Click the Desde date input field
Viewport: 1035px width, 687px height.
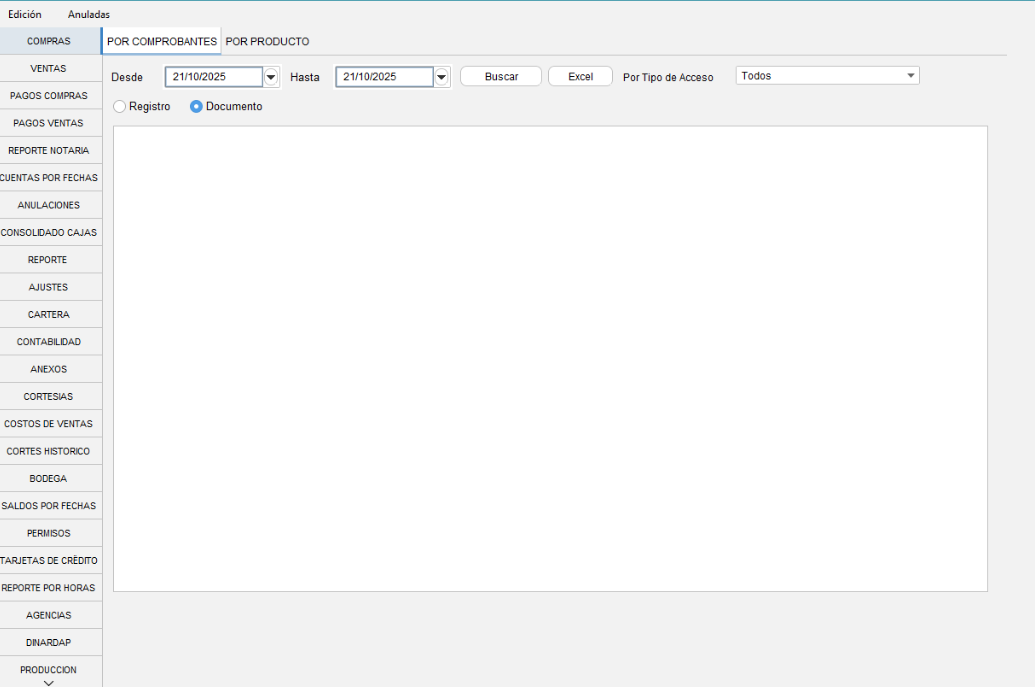click(212, 77)
